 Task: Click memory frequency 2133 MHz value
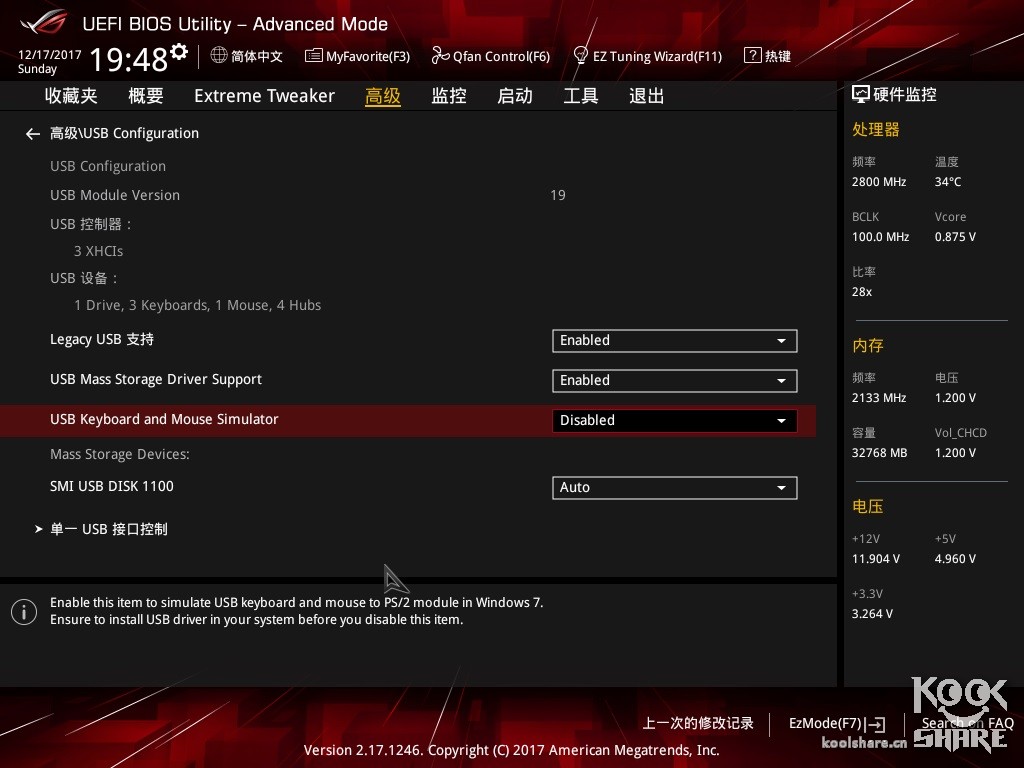point(879,398)
